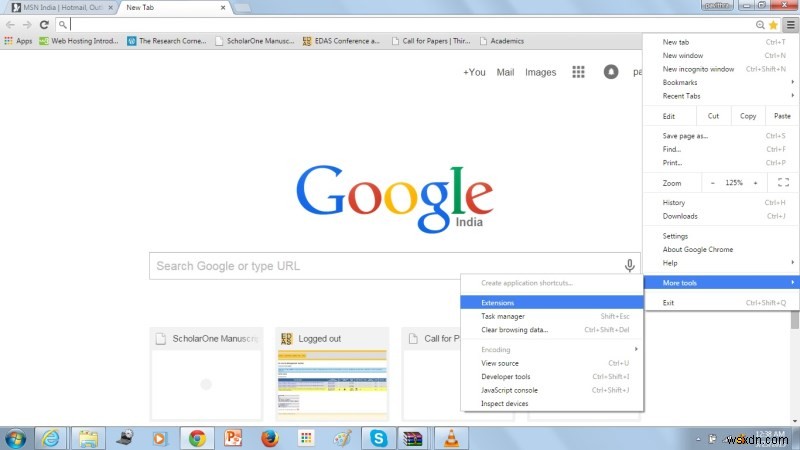Image resolution: width=800 pixels, height=450 pixels.
Task: Choose Extensions in More tools submenu
Action: point(552,303)
